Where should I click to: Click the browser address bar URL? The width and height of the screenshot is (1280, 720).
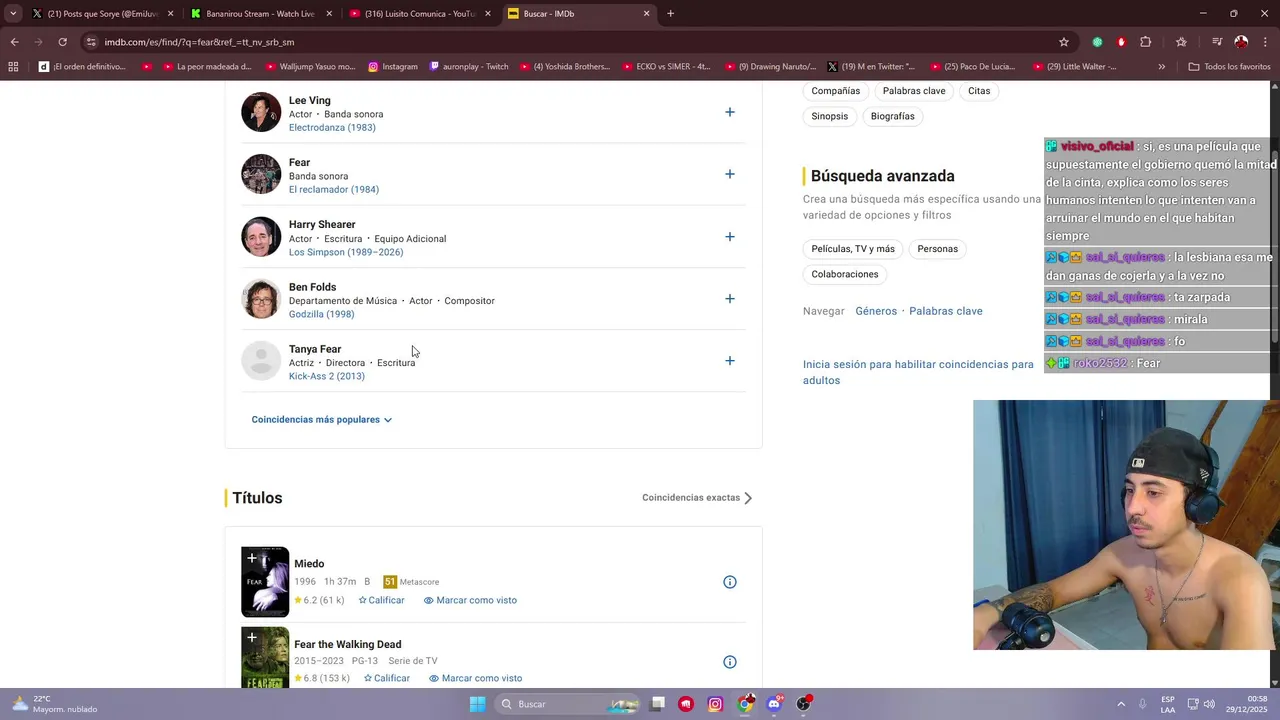tap(199, 42)
